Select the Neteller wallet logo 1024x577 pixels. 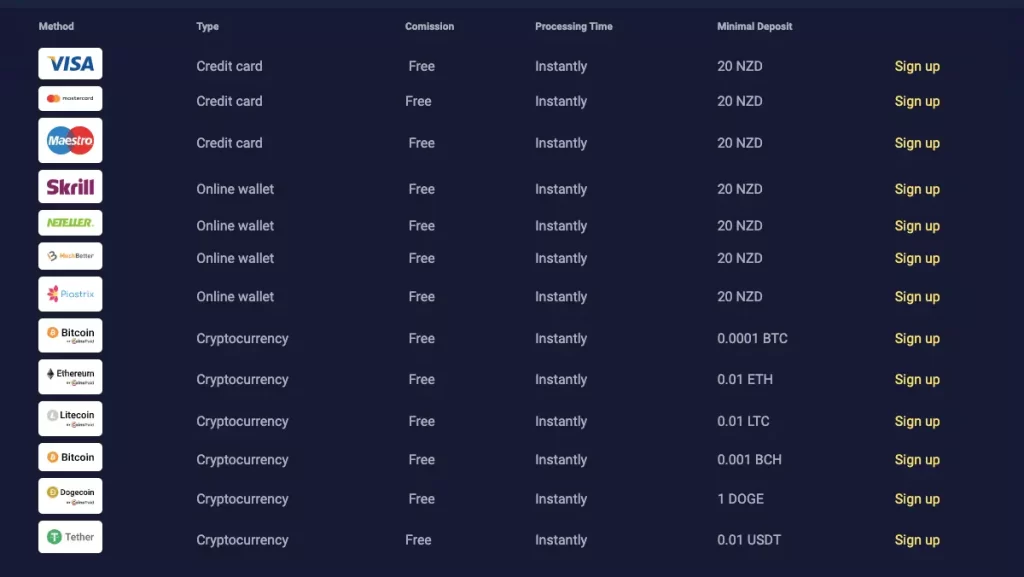coord(70,223)
